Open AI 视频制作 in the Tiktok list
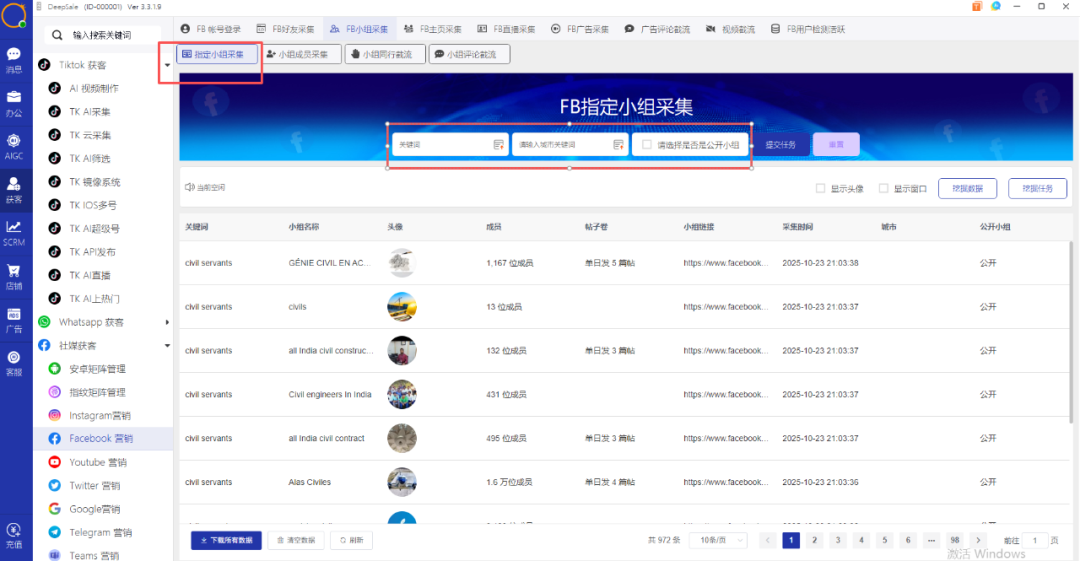 (94, 88)
